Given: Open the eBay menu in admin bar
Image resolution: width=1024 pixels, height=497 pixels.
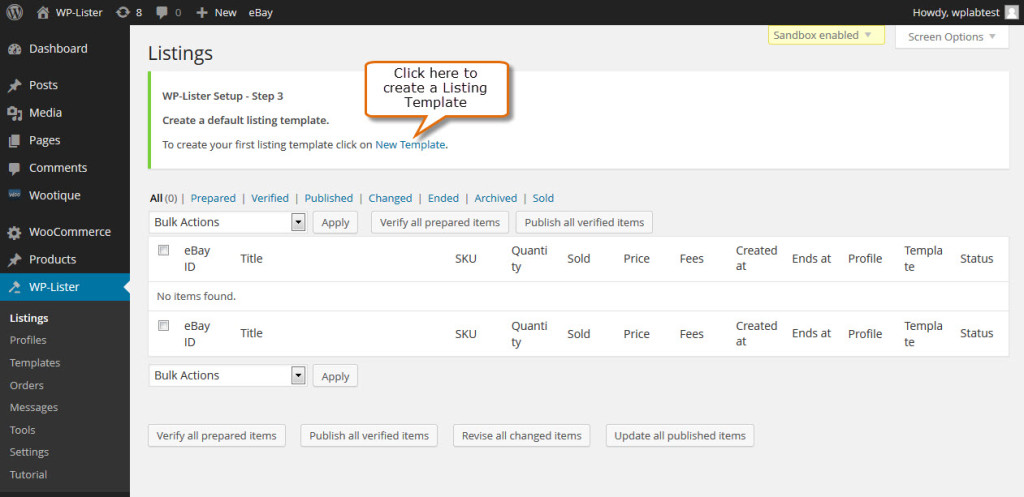Looking at the screenshot, I should pyautogui.click(x=261, y=12).
